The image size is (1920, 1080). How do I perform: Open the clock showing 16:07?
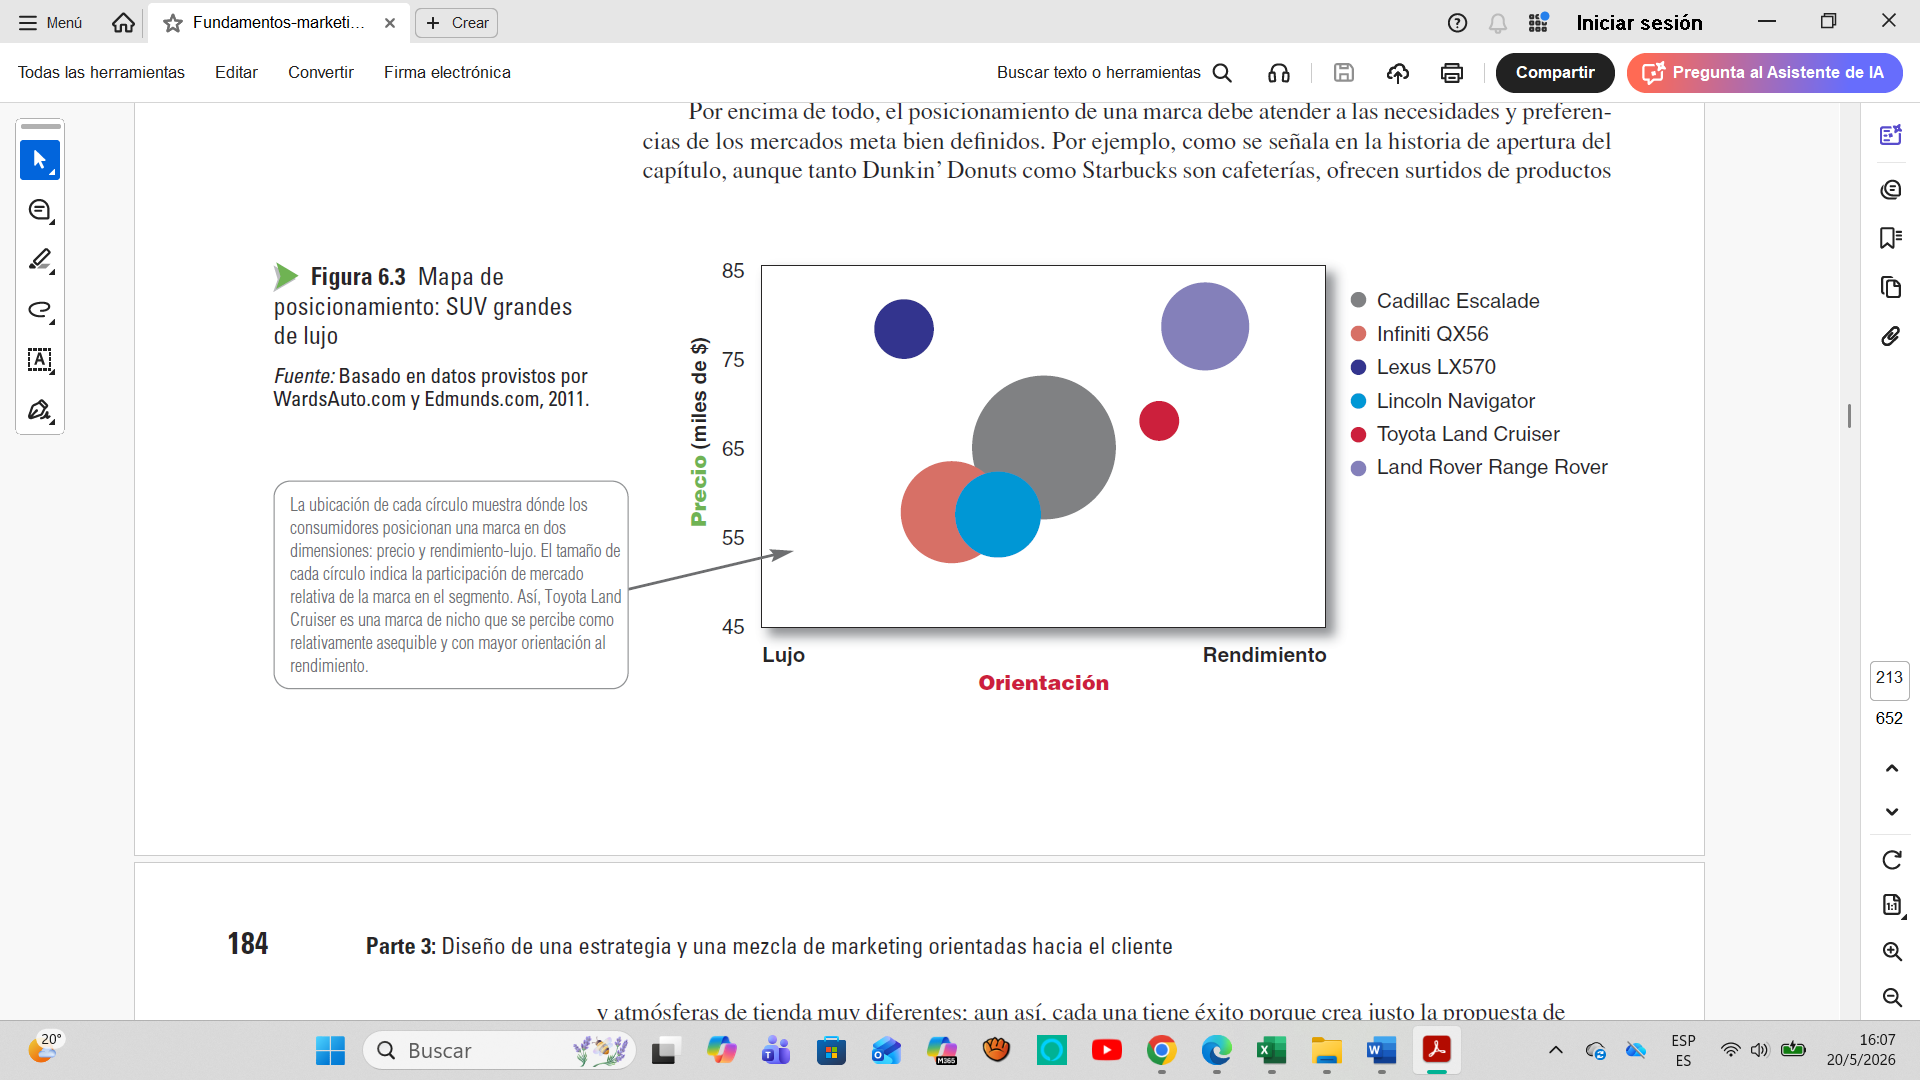(x=1861, y=1050)
